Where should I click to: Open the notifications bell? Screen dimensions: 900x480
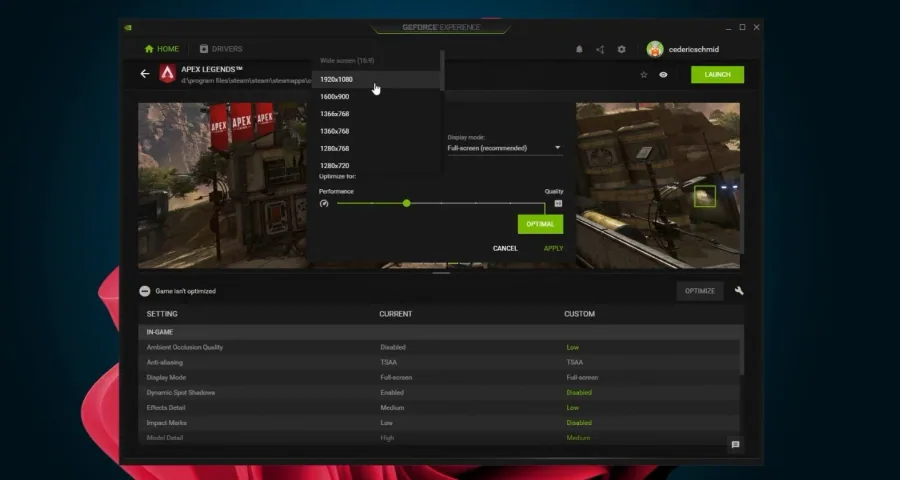tap(579, 49)
